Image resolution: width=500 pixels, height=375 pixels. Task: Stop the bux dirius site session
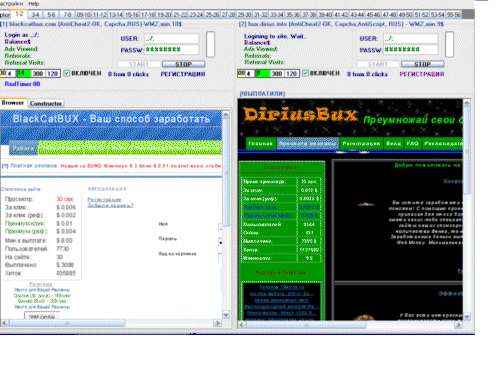point(422,64)
